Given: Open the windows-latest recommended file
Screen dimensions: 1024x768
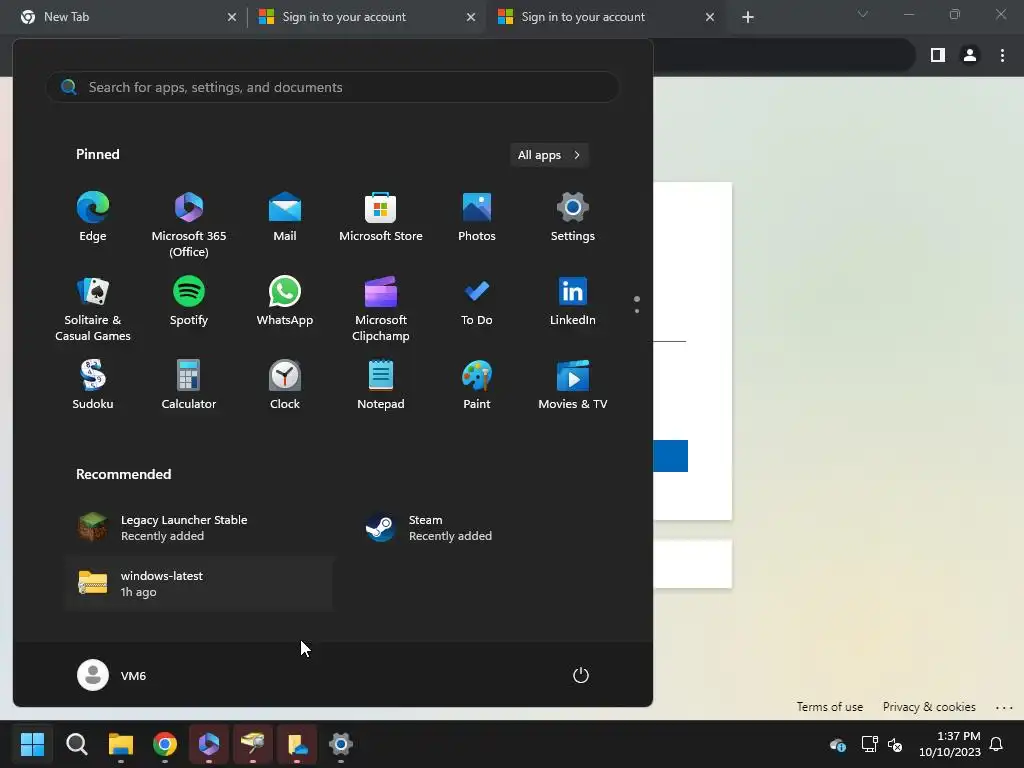Looking at the screenshot, I should 199,584.
